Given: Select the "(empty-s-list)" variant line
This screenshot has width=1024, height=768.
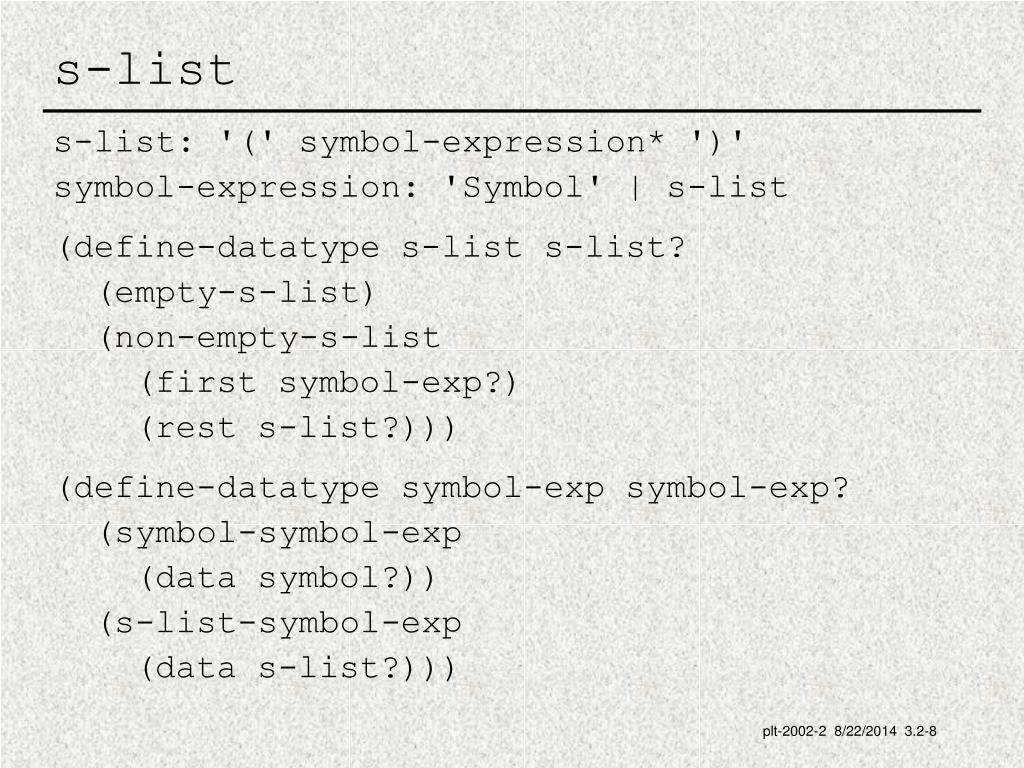Looking at the screenshot, I should [x=237, y=293].
